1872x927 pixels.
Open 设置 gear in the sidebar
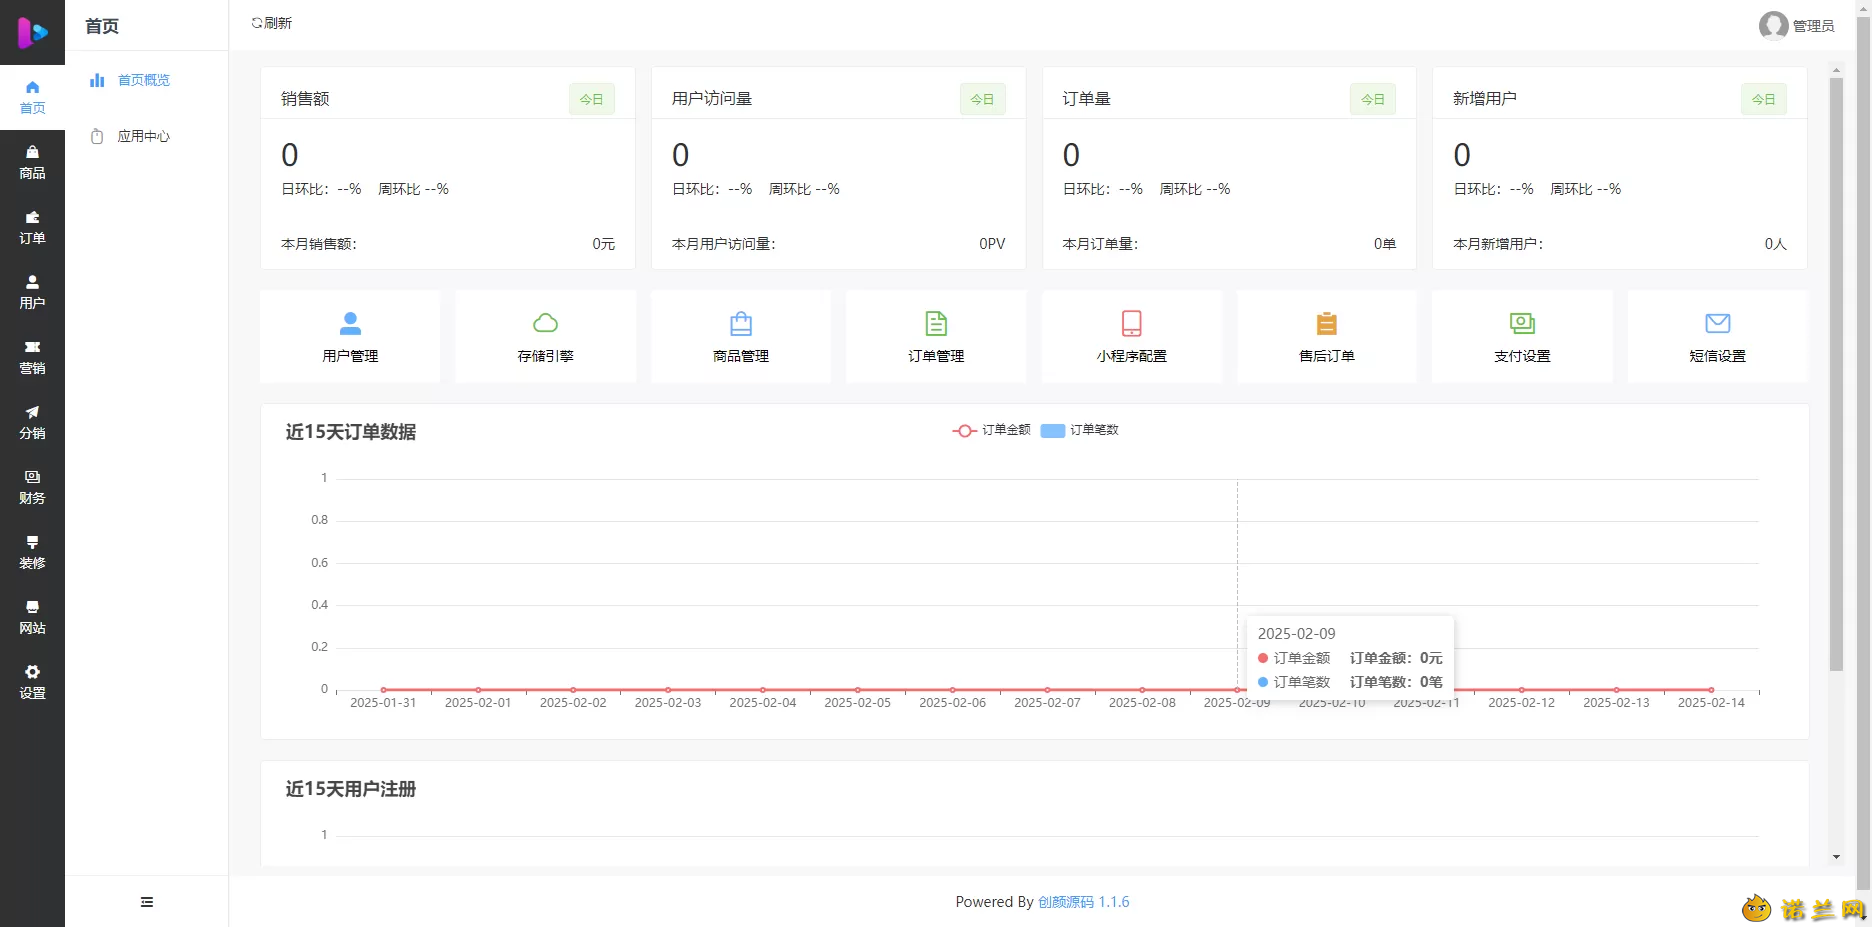coord(32,682)
